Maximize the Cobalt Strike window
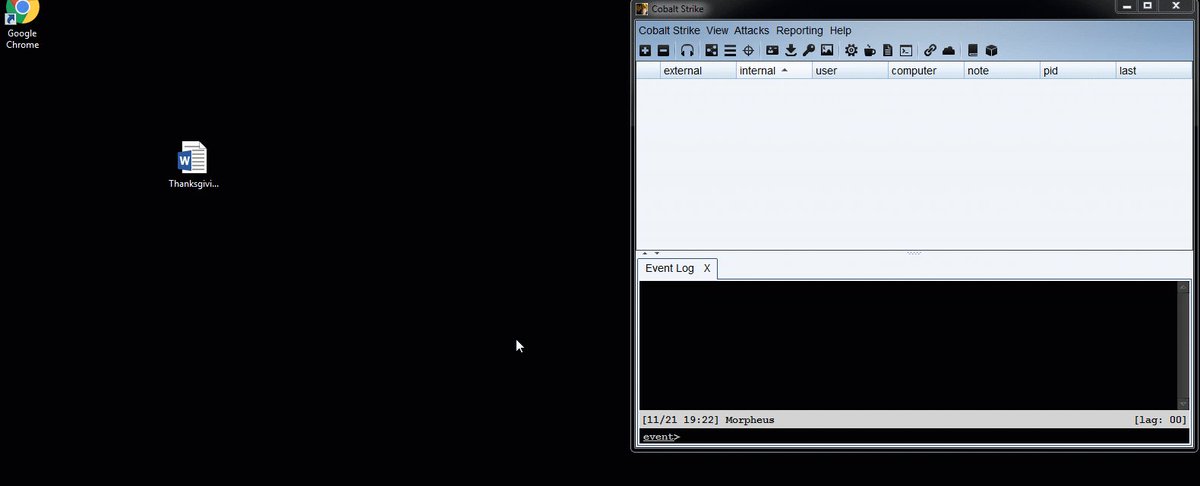 pyautogui.click(x=1148, y=7)
